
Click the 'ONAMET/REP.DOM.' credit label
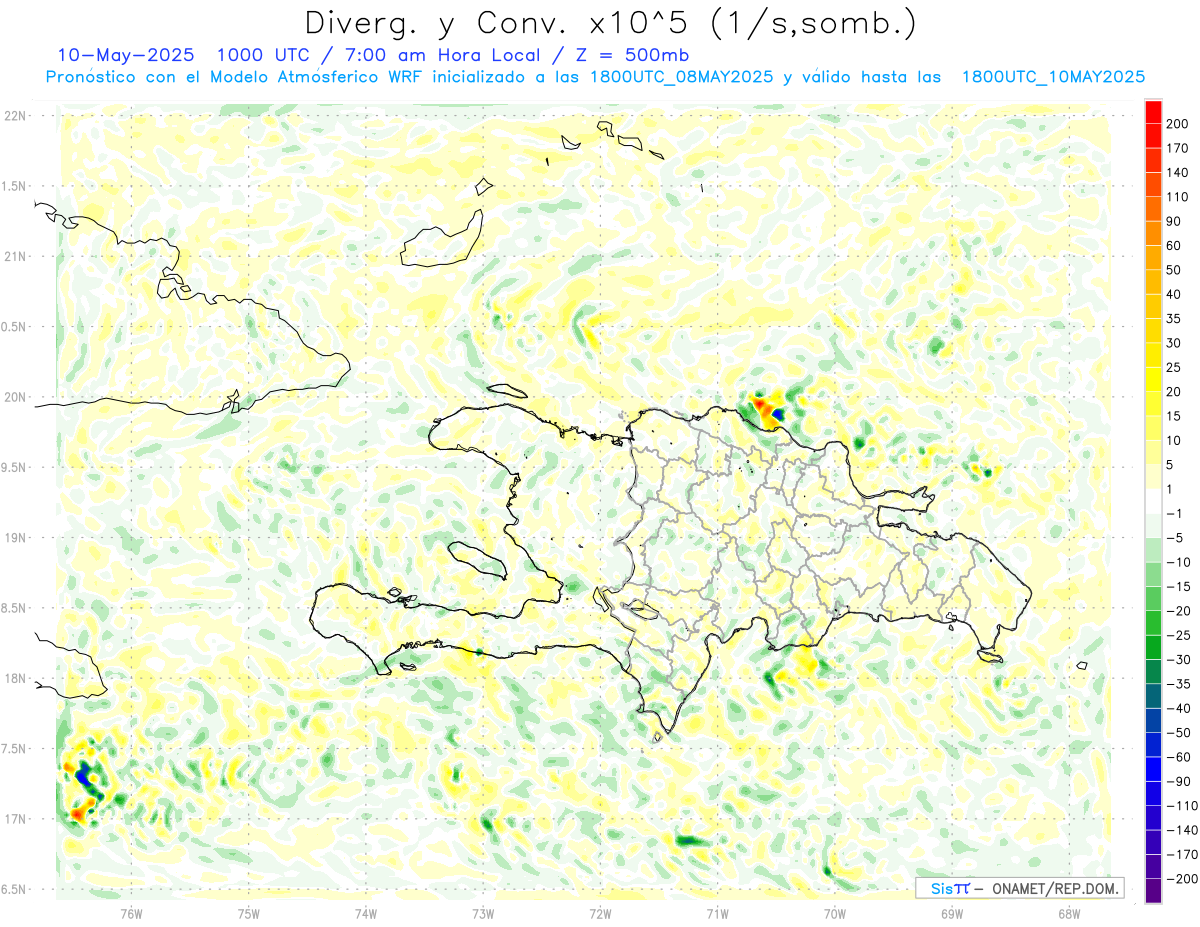[1055, 888]
